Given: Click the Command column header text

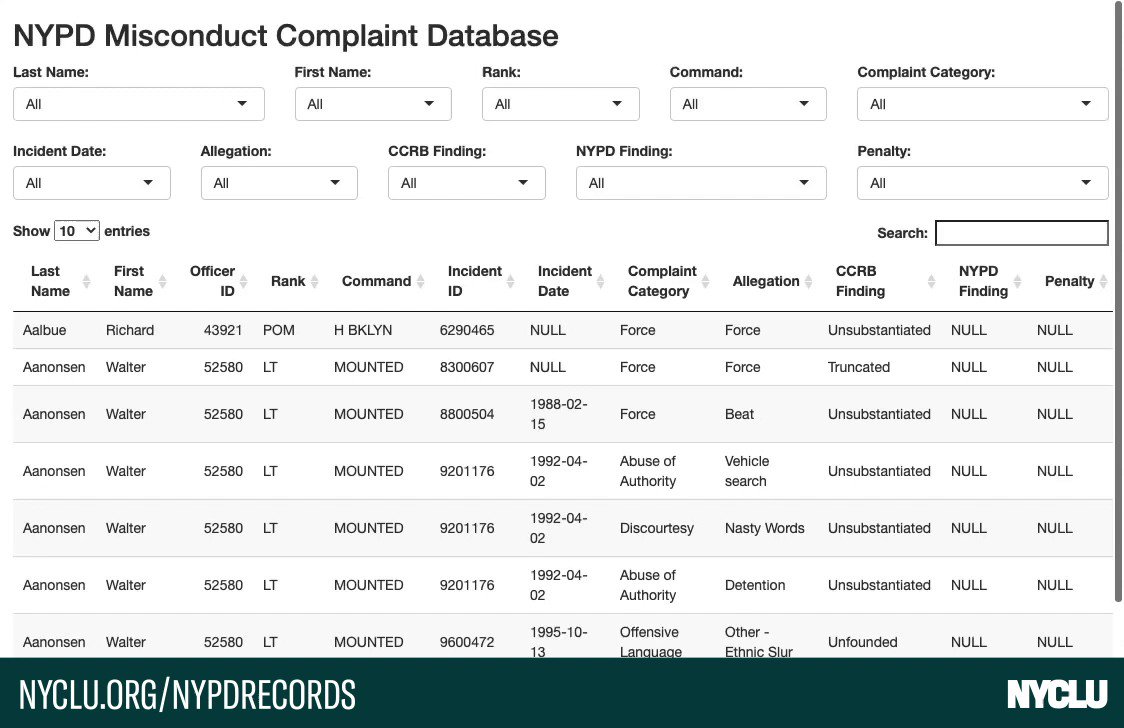Looking at the screenshot, I should click(x=376, y=281).
